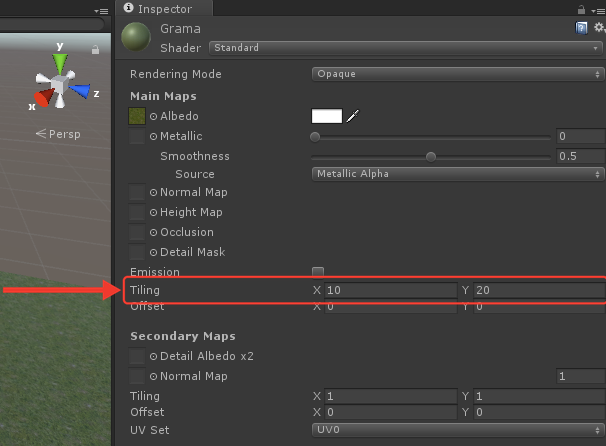Click the Height Map picker circle
The height and width of the screenshot is (446, 606).
coord(153,213)
